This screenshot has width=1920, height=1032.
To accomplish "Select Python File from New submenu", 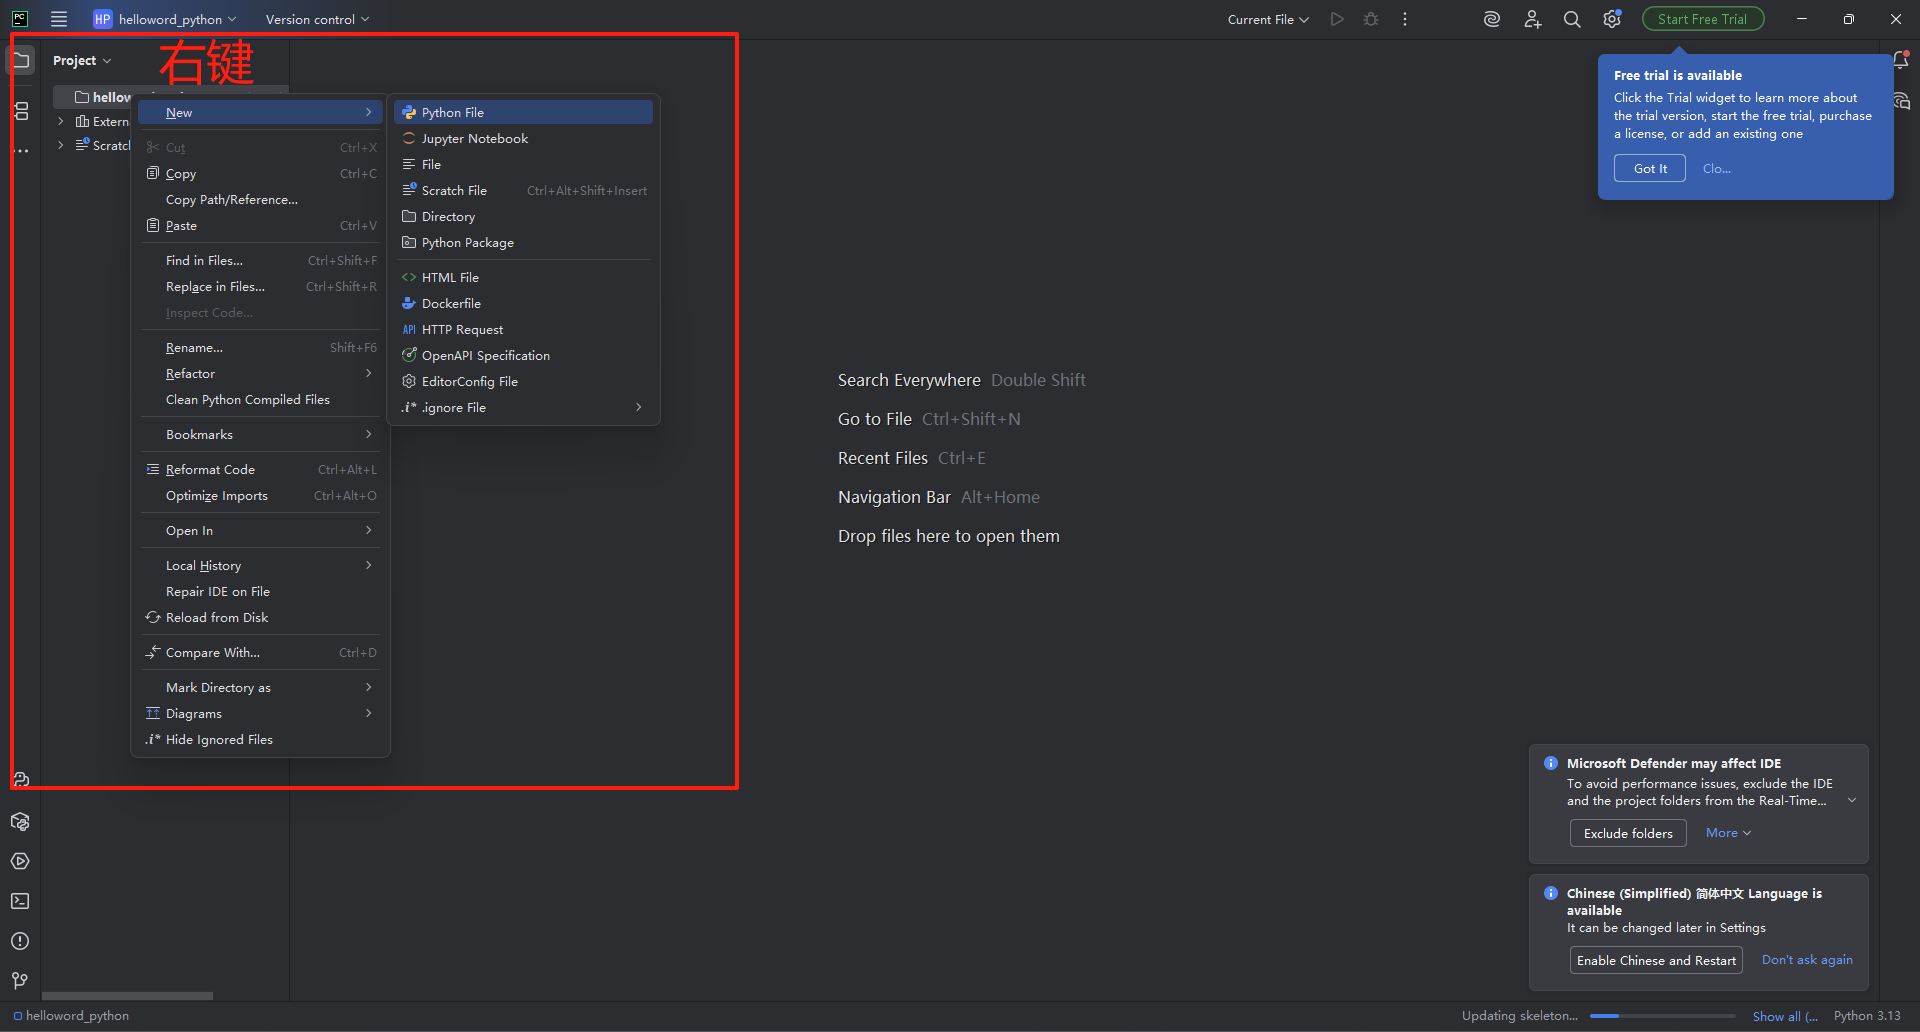I will (453, 113).
